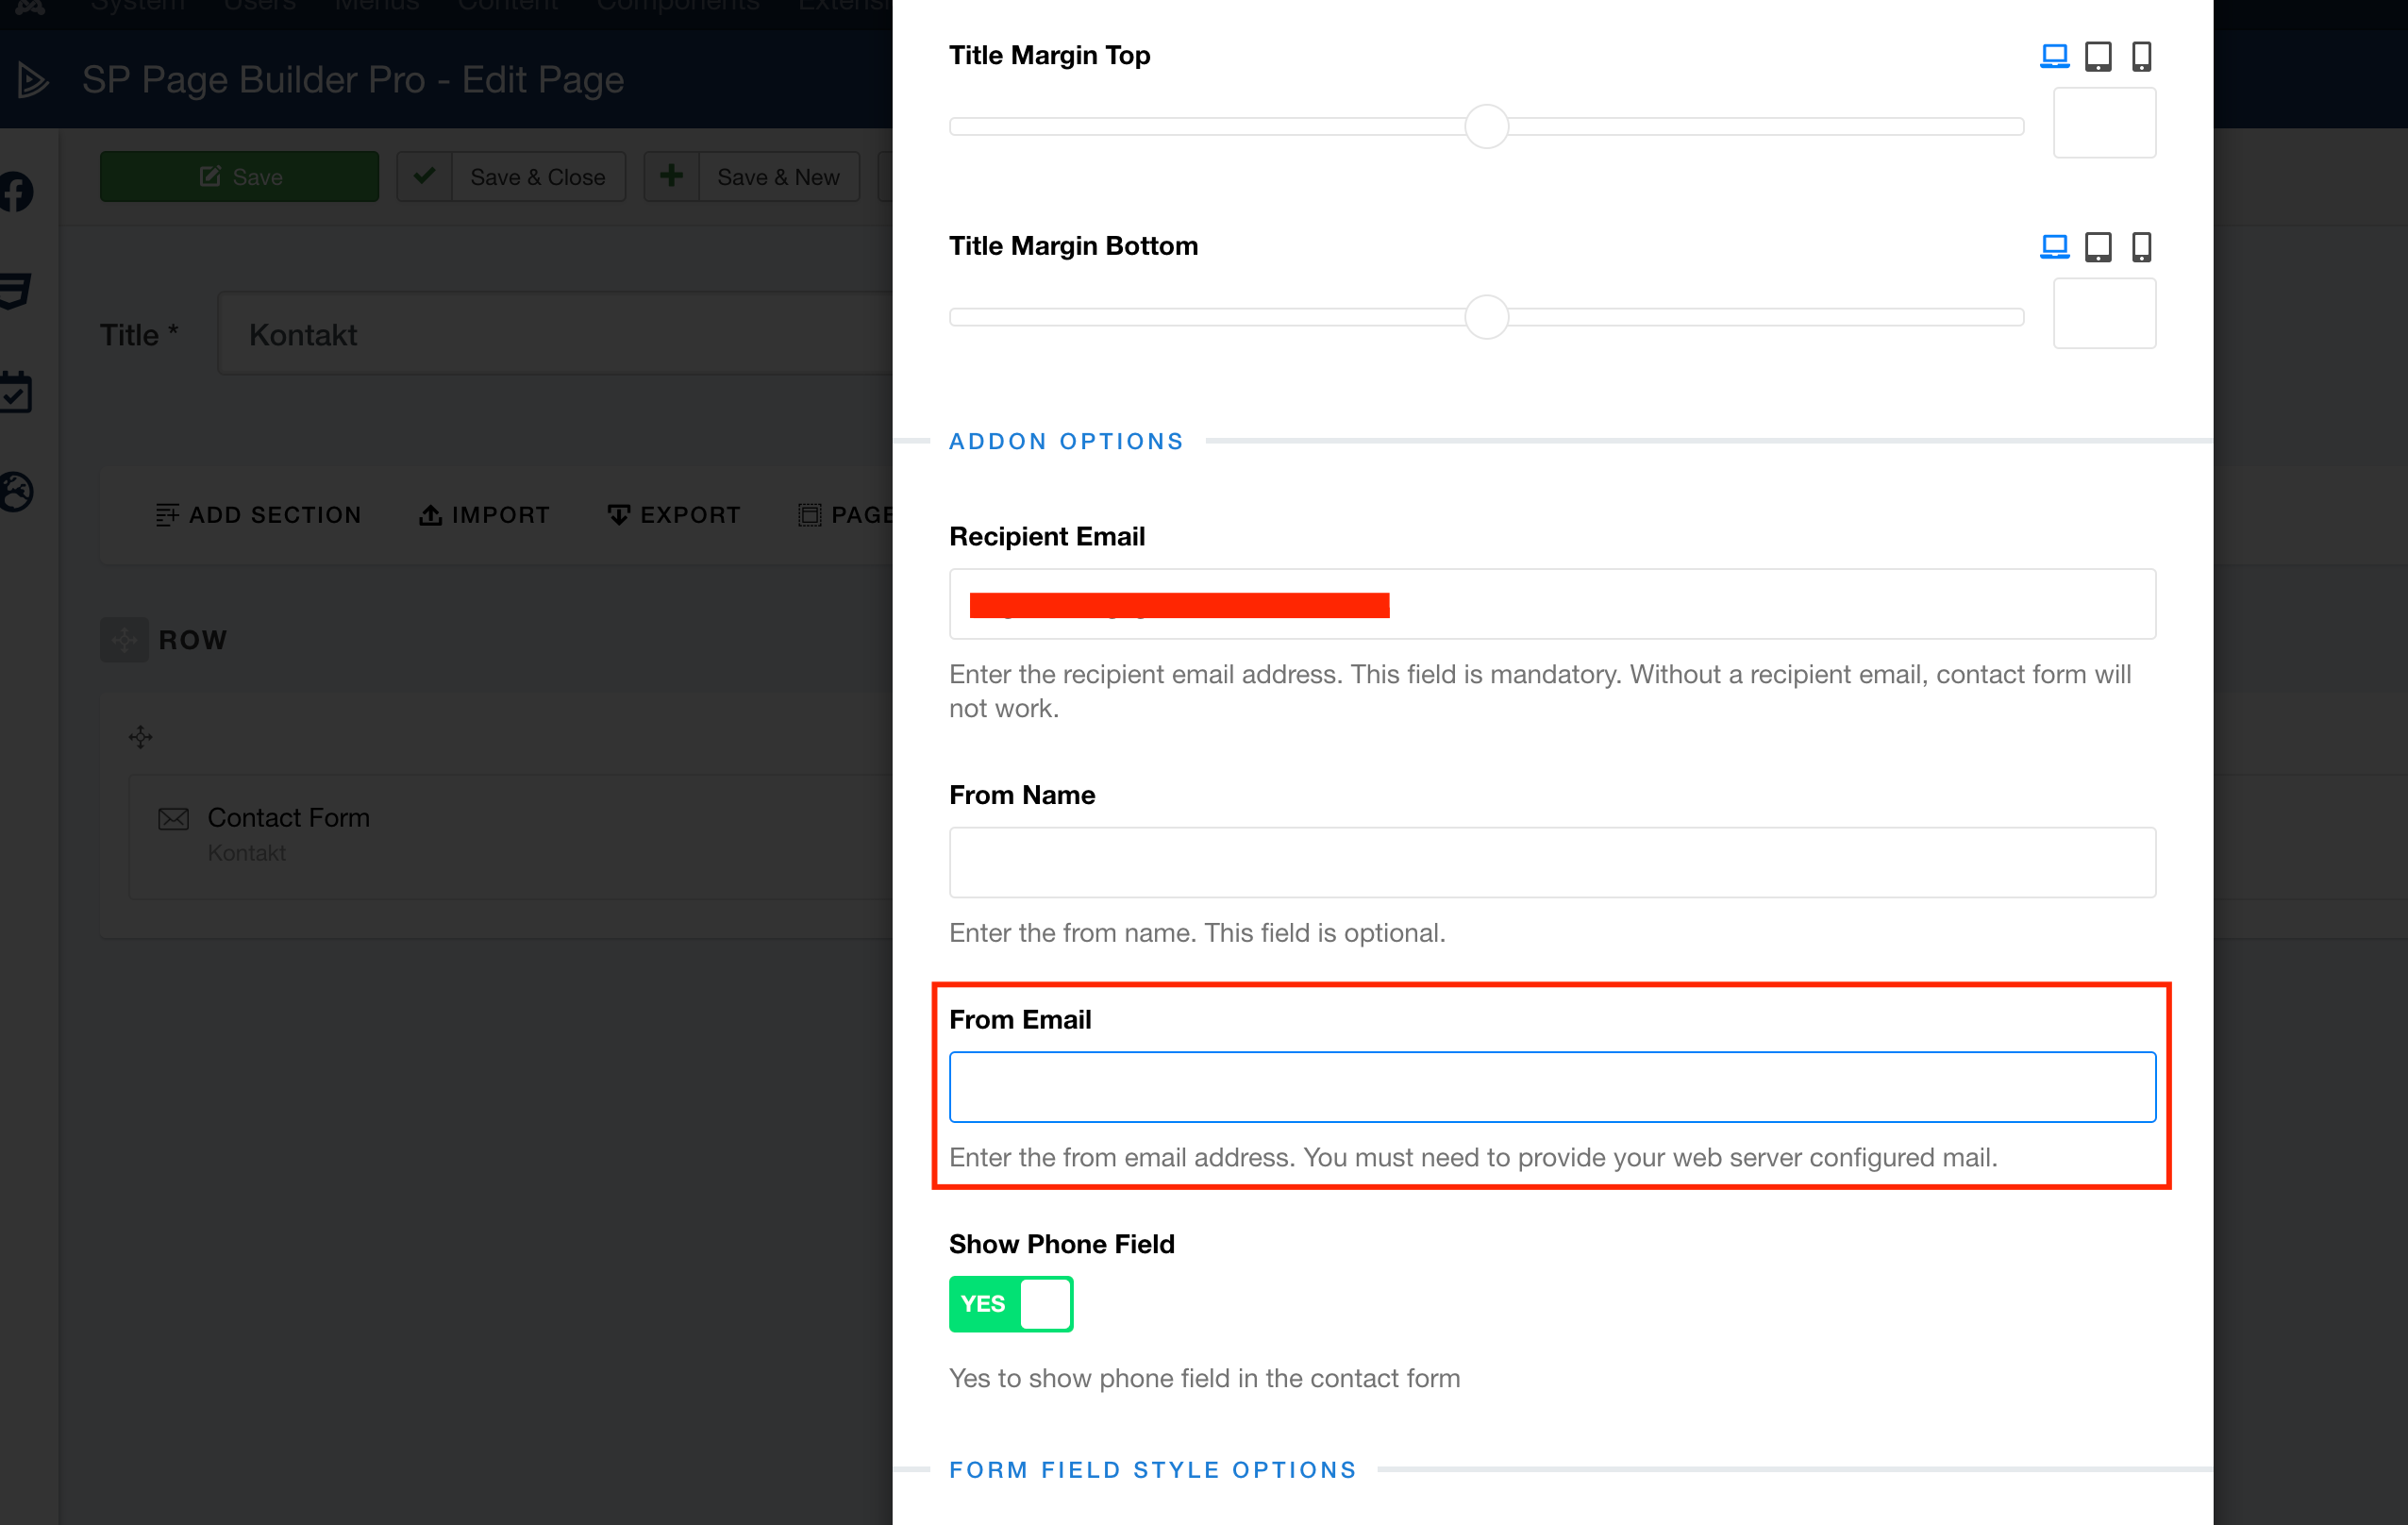Select desktop device icon for Title Margin Bottom

coord(2053,246)
